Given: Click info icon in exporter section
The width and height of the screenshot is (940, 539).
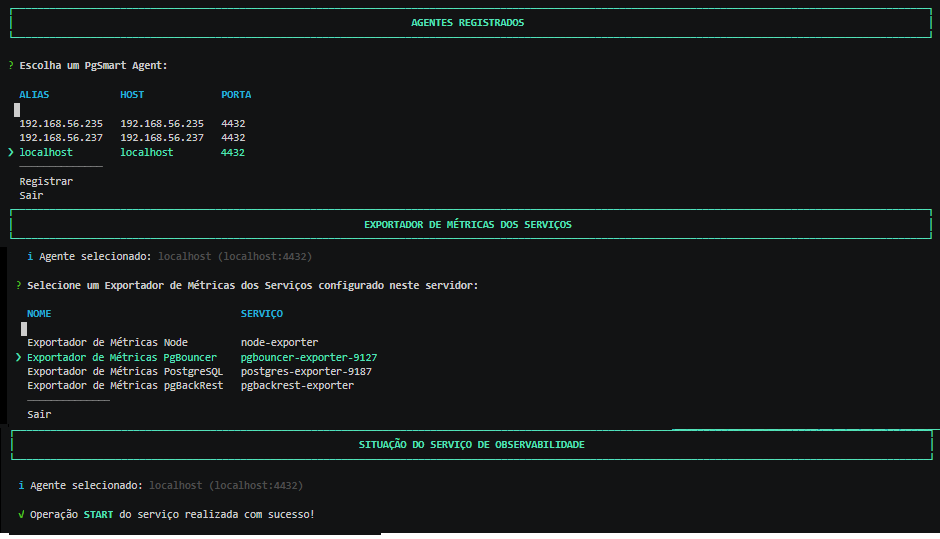Looking at the screenshot, I should [30, 257].
